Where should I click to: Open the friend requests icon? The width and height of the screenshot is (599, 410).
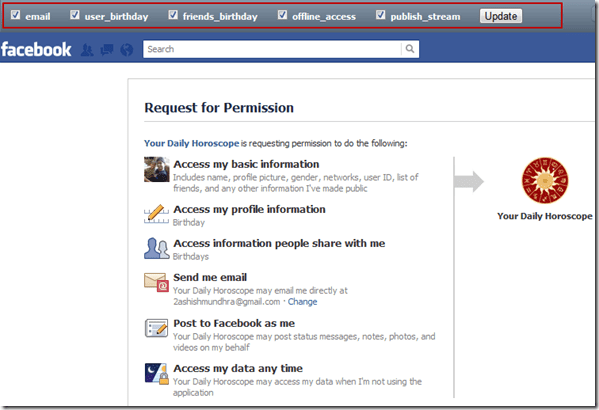(87, 50)
